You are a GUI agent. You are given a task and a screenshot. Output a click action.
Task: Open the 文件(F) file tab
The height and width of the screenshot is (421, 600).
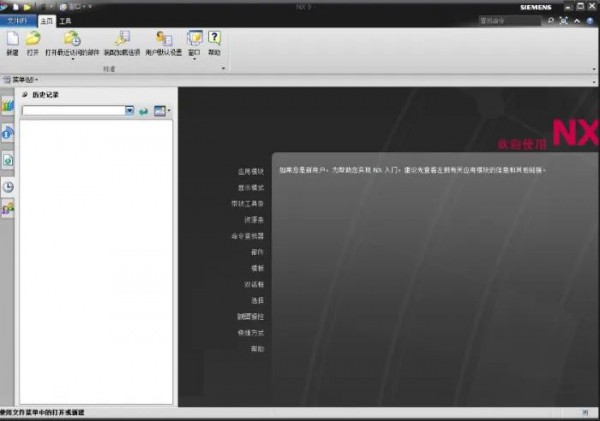pos(18,21)
